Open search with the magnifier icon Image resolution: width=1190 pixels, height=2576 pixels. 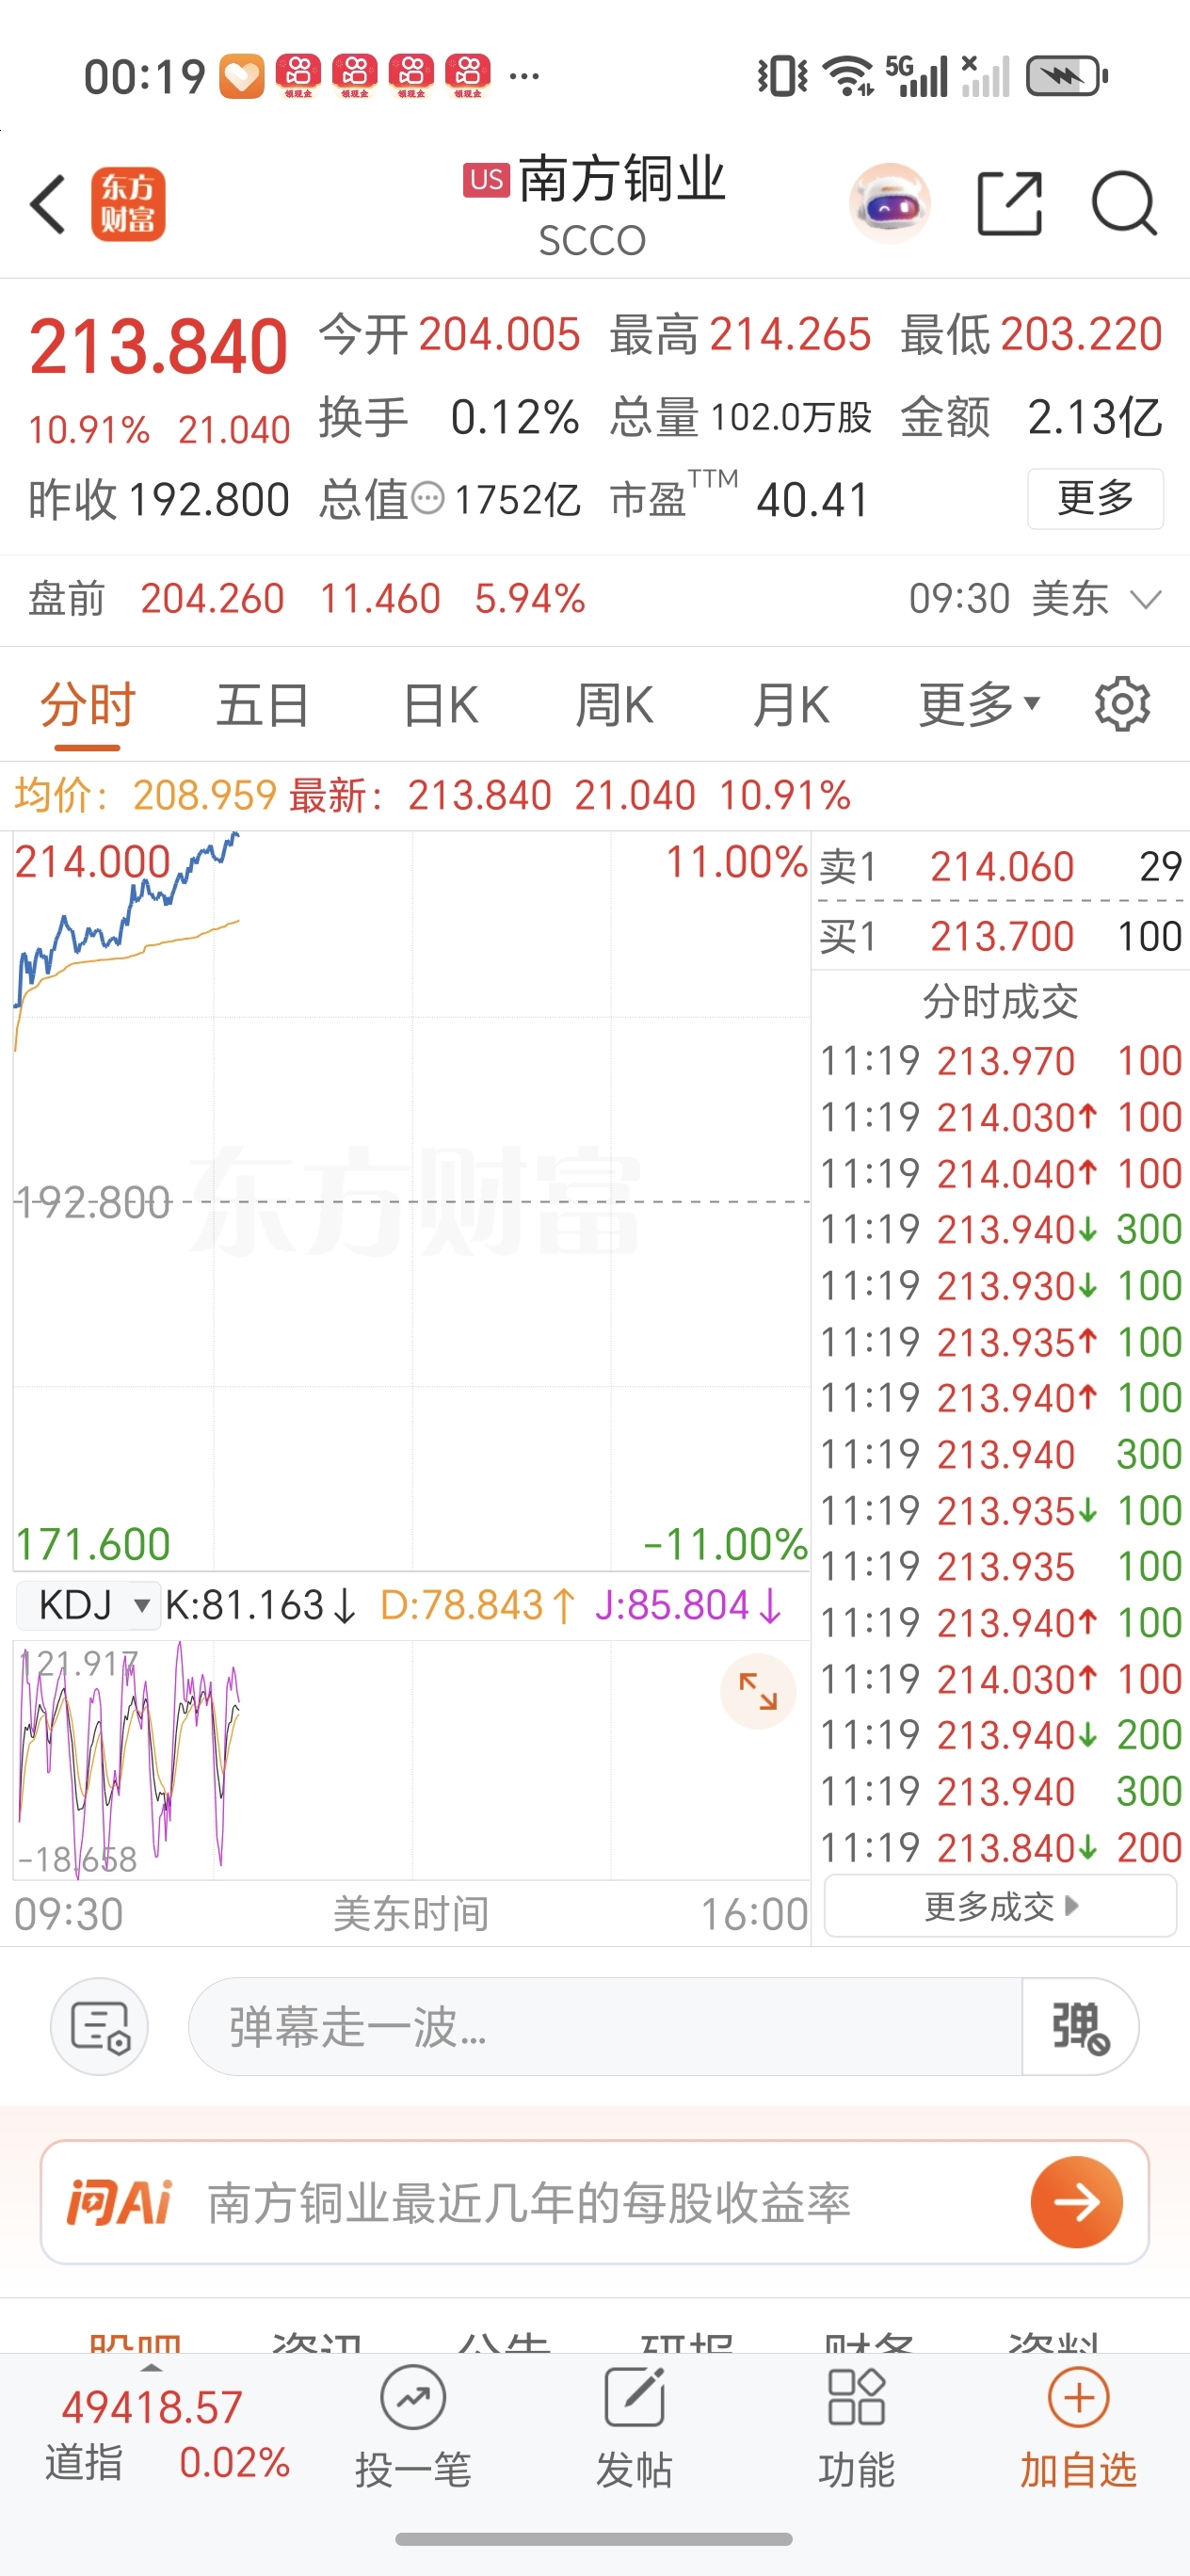coord(1124,204)
